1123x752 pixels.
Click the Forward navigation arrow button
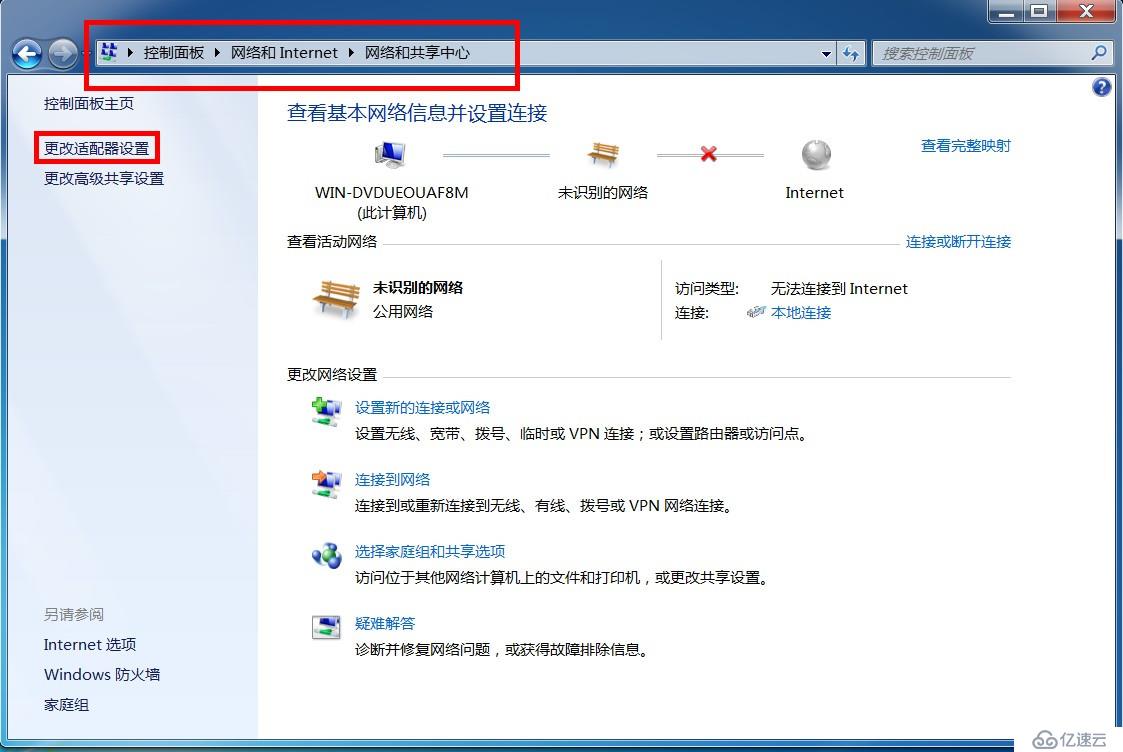tap(63, 54)
